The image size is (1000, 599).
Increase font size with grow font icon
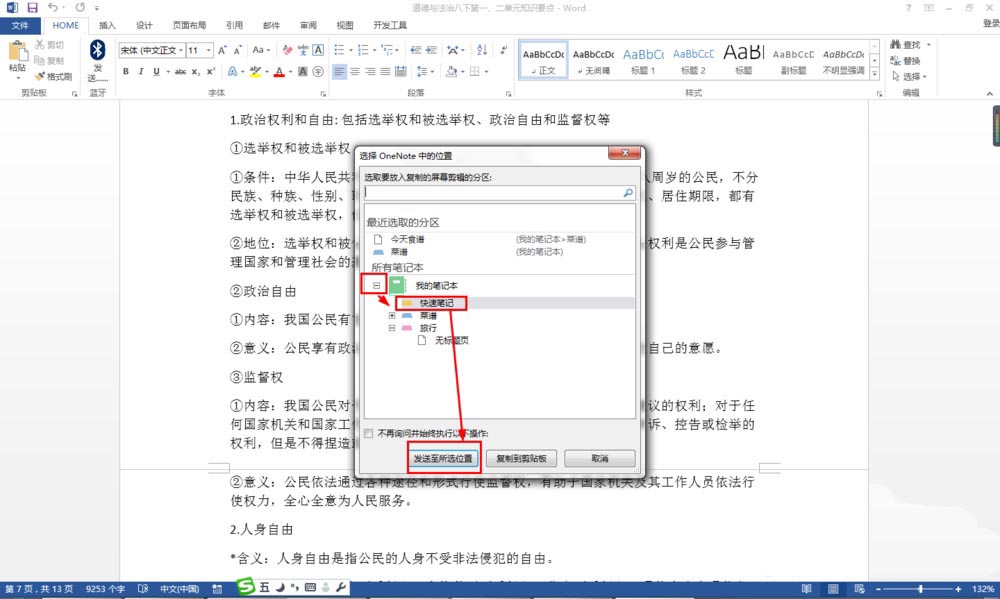coord(222,50)
